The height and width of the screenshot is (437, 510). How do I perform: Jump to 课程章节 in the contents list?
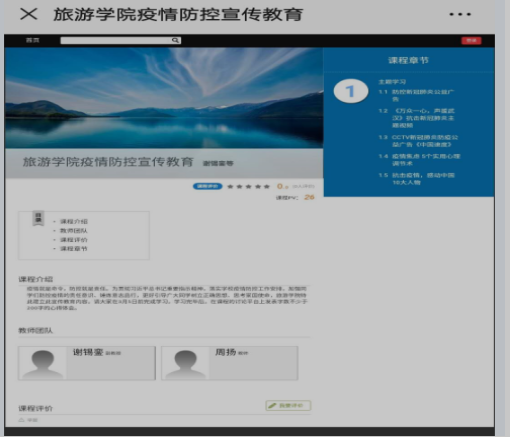point(74,249)
